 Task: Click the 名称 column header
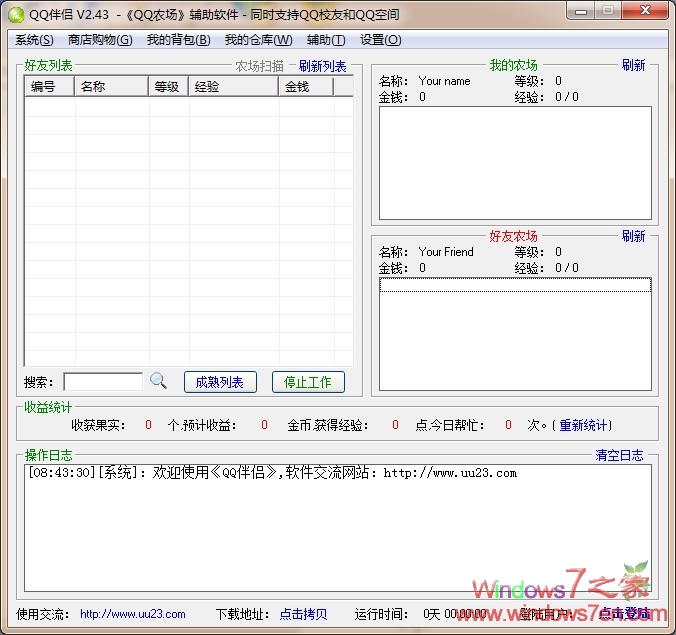(x=112, y=87)
